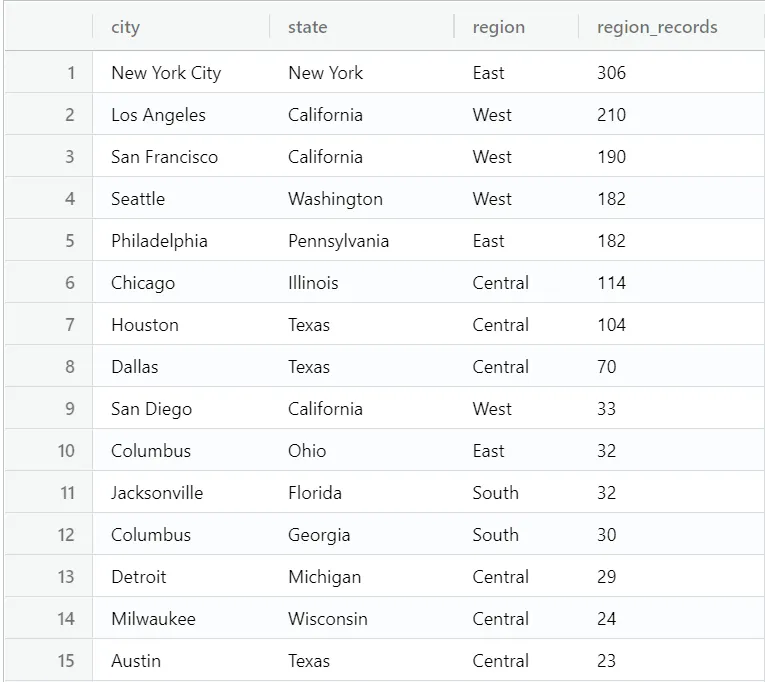This screenshot has height=682, width=765.
Task: Click the Ohio state cell
Action: coord(307,451)
